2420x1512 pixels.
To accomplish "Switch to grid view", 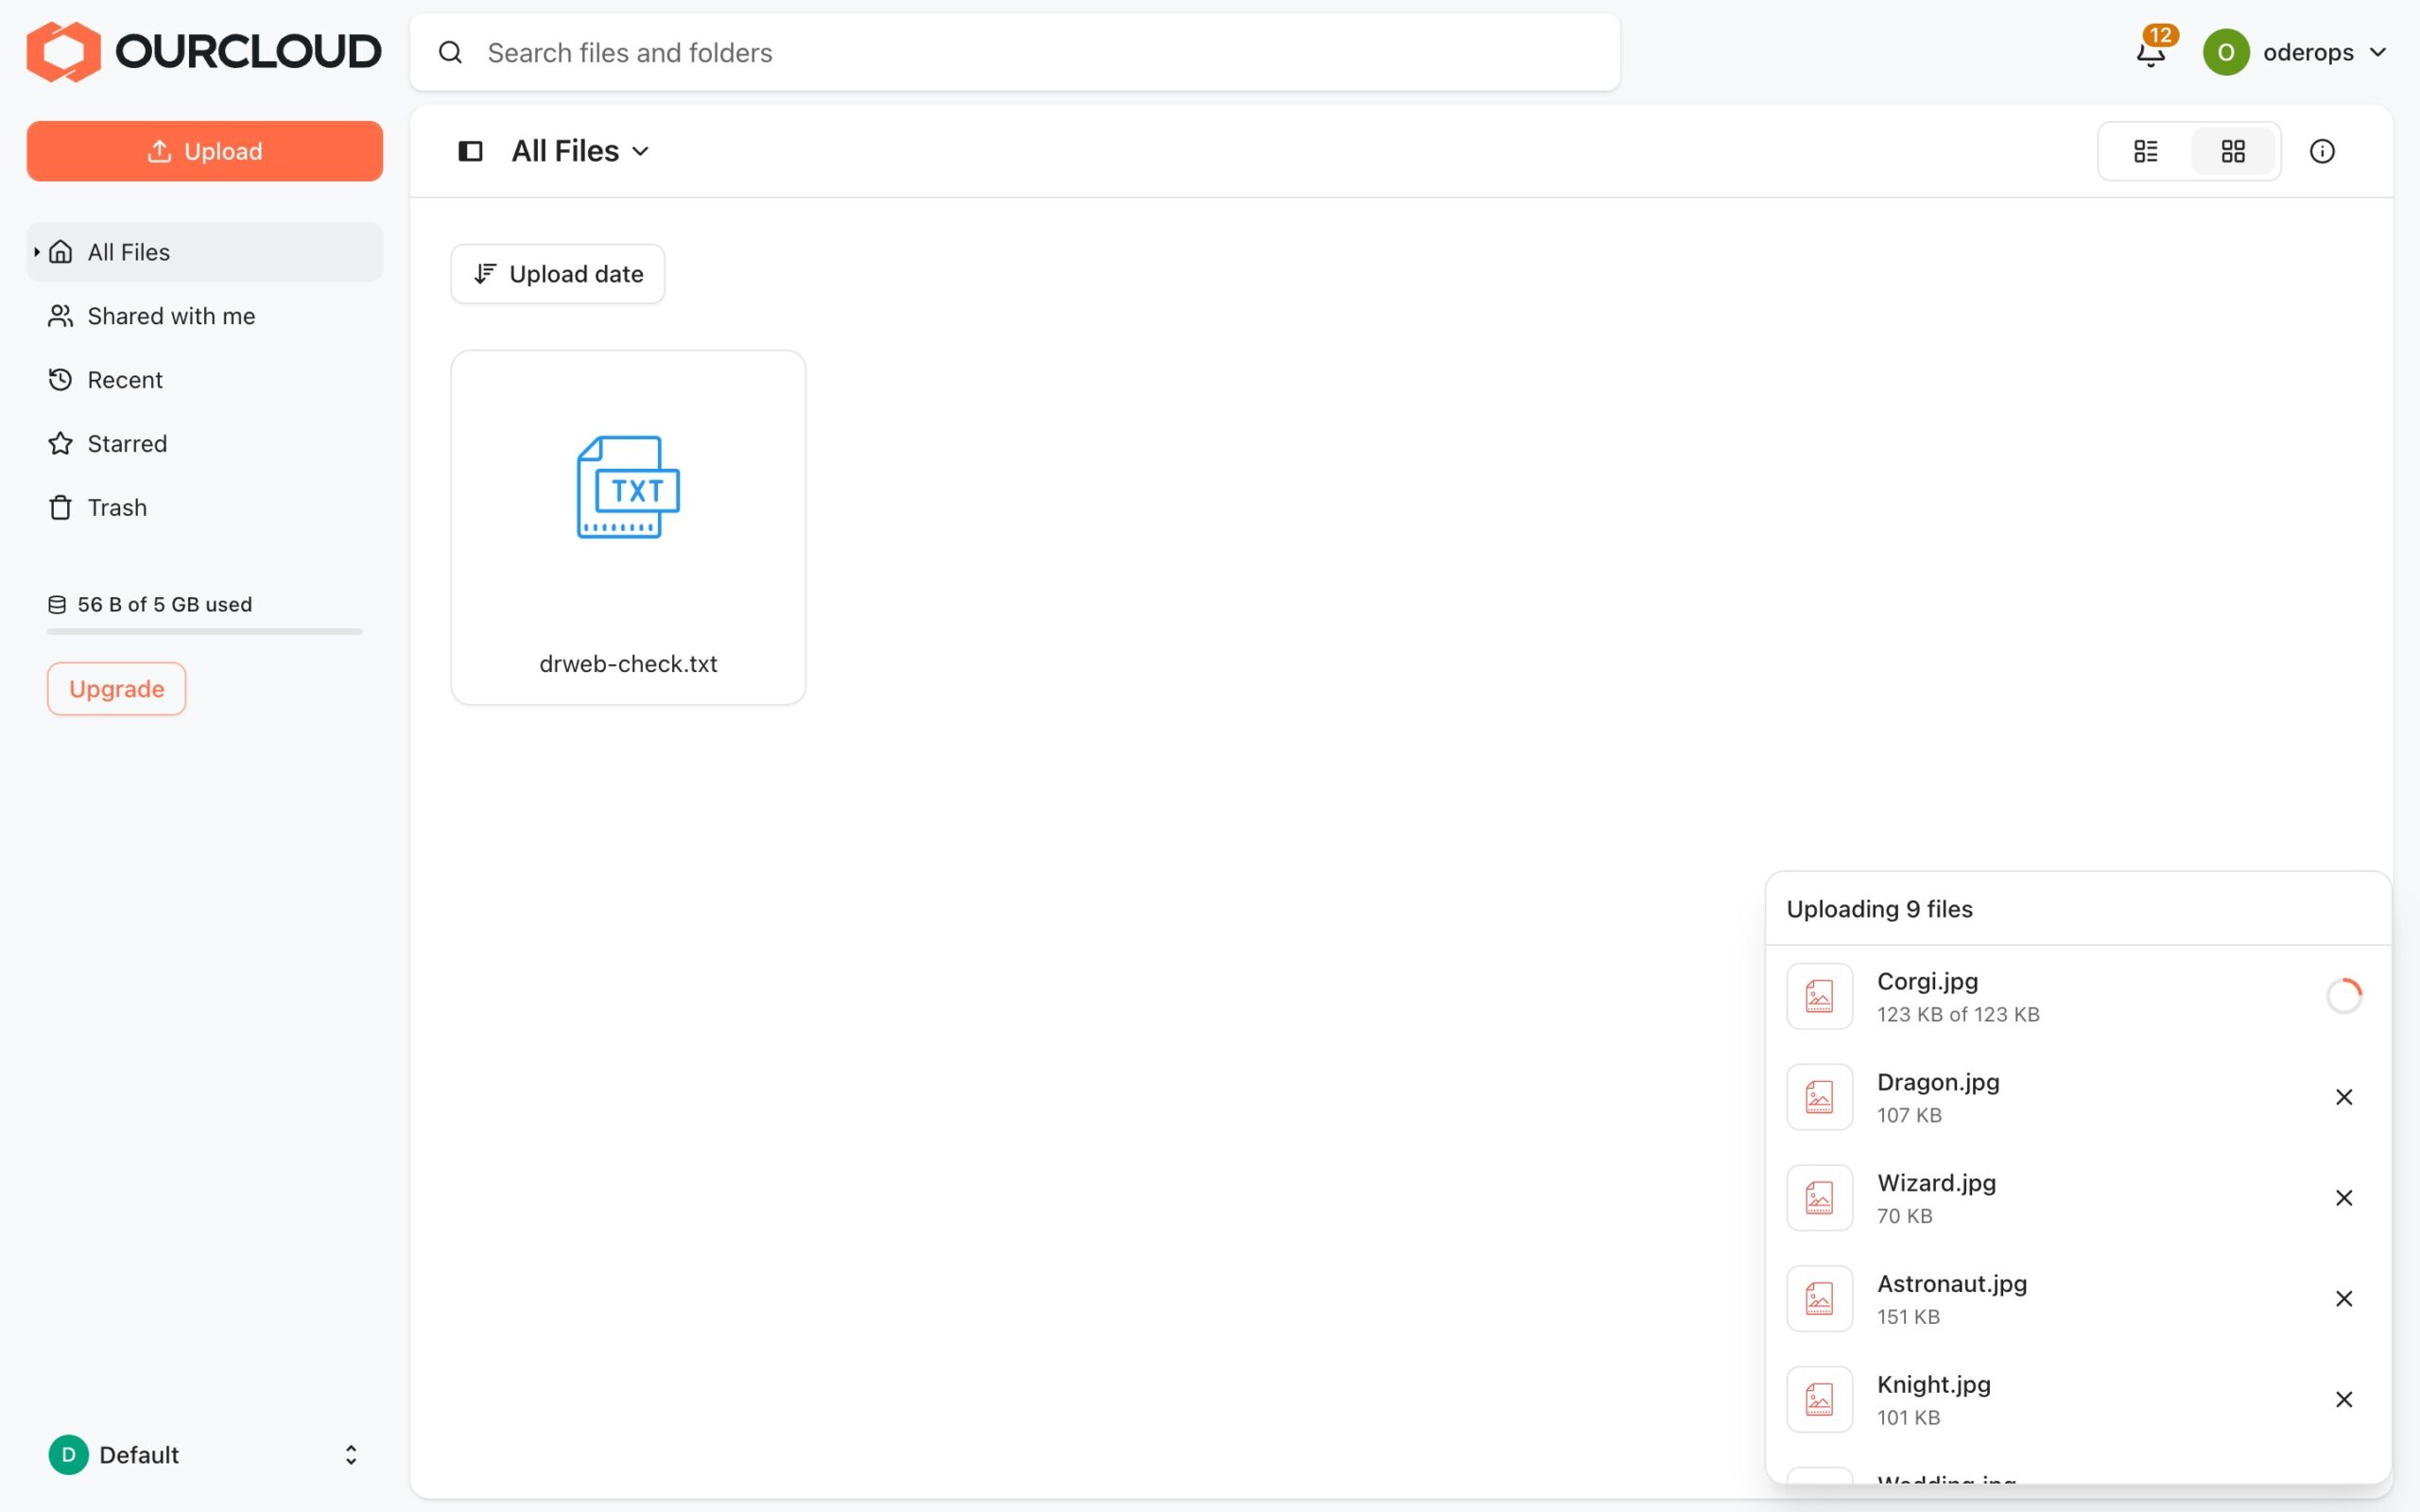I will (x=2232, y=151).
